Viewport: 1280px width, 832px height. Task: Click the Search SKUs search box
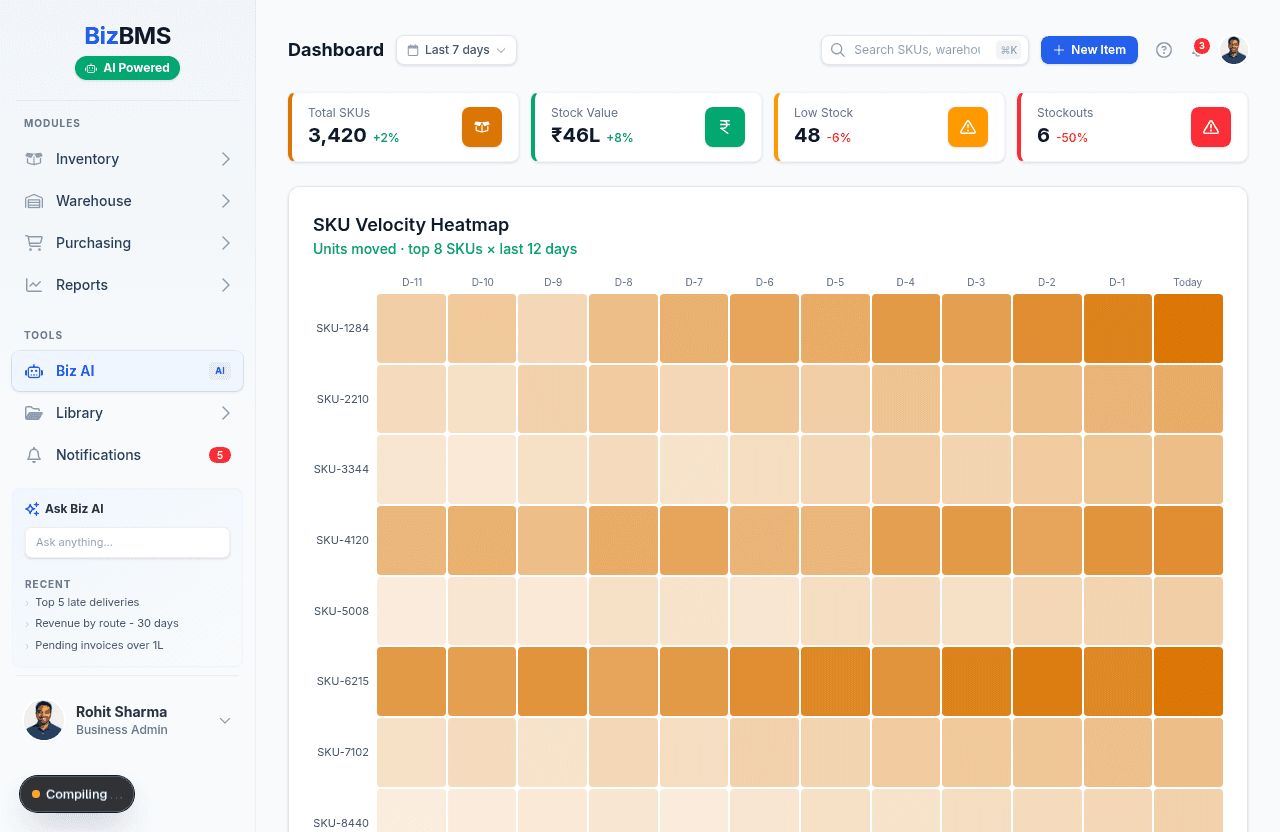(915, 50)
